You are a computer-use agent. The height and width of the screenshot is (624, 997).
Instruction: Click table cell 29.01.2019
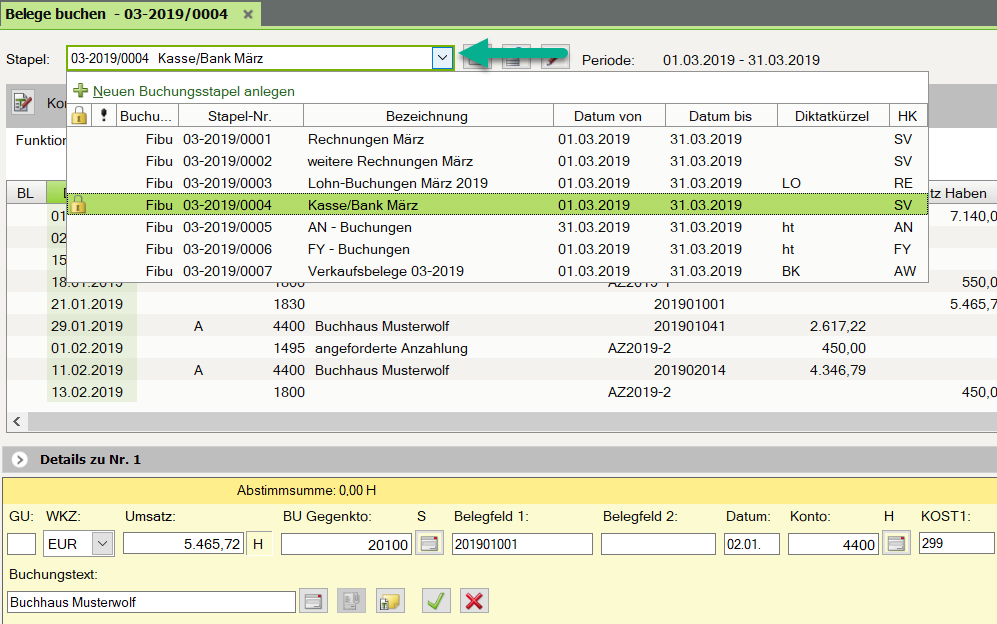[87, 326]
